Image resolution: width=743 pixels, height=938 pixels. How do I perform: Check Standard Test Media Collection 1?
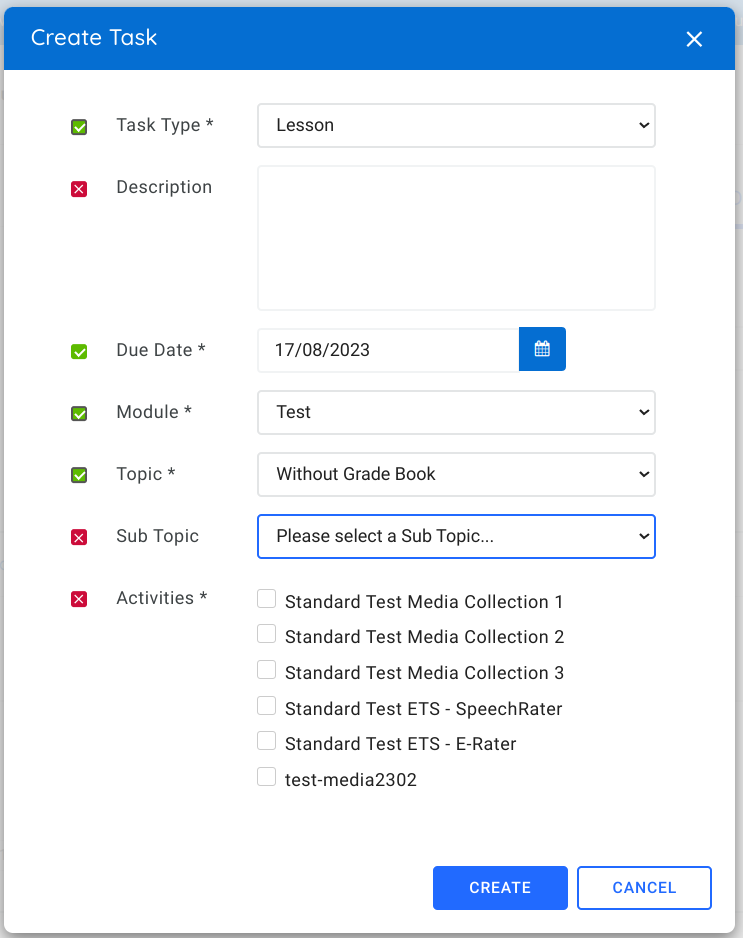click(x=267, y=598)
